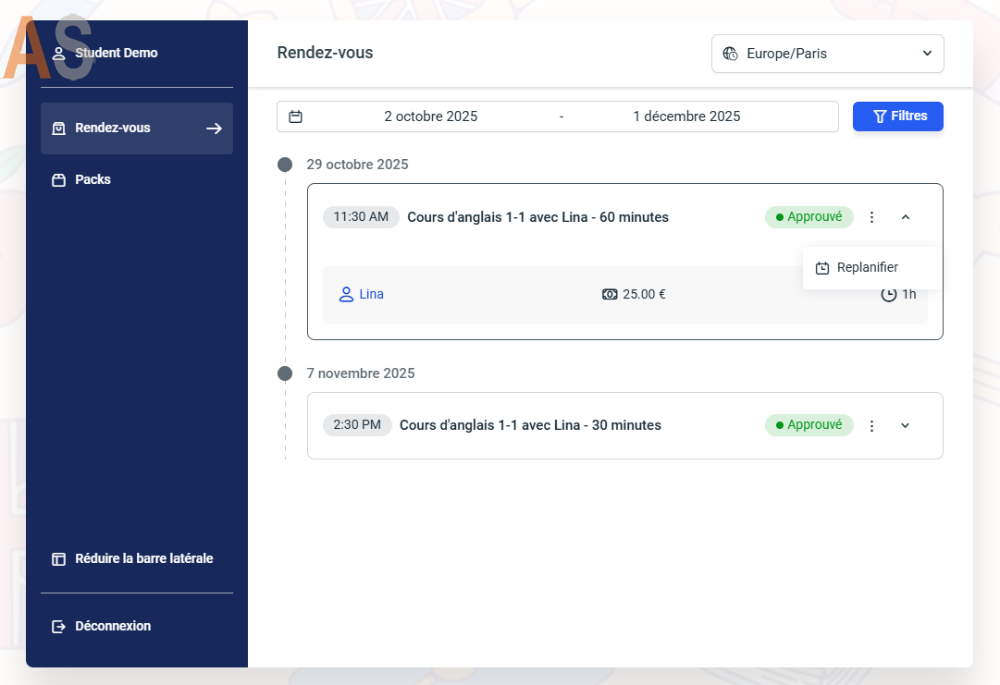This screenshot has height=685, width=1000.
Task: Reduce the sidebar with Réduire la barre latérale
Action: [x=143, y=559]
